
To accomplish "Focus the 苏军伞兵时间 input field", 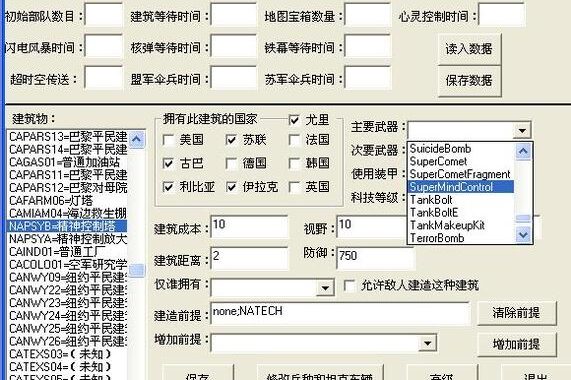I will pyautogui.click(x=367, y=77).
